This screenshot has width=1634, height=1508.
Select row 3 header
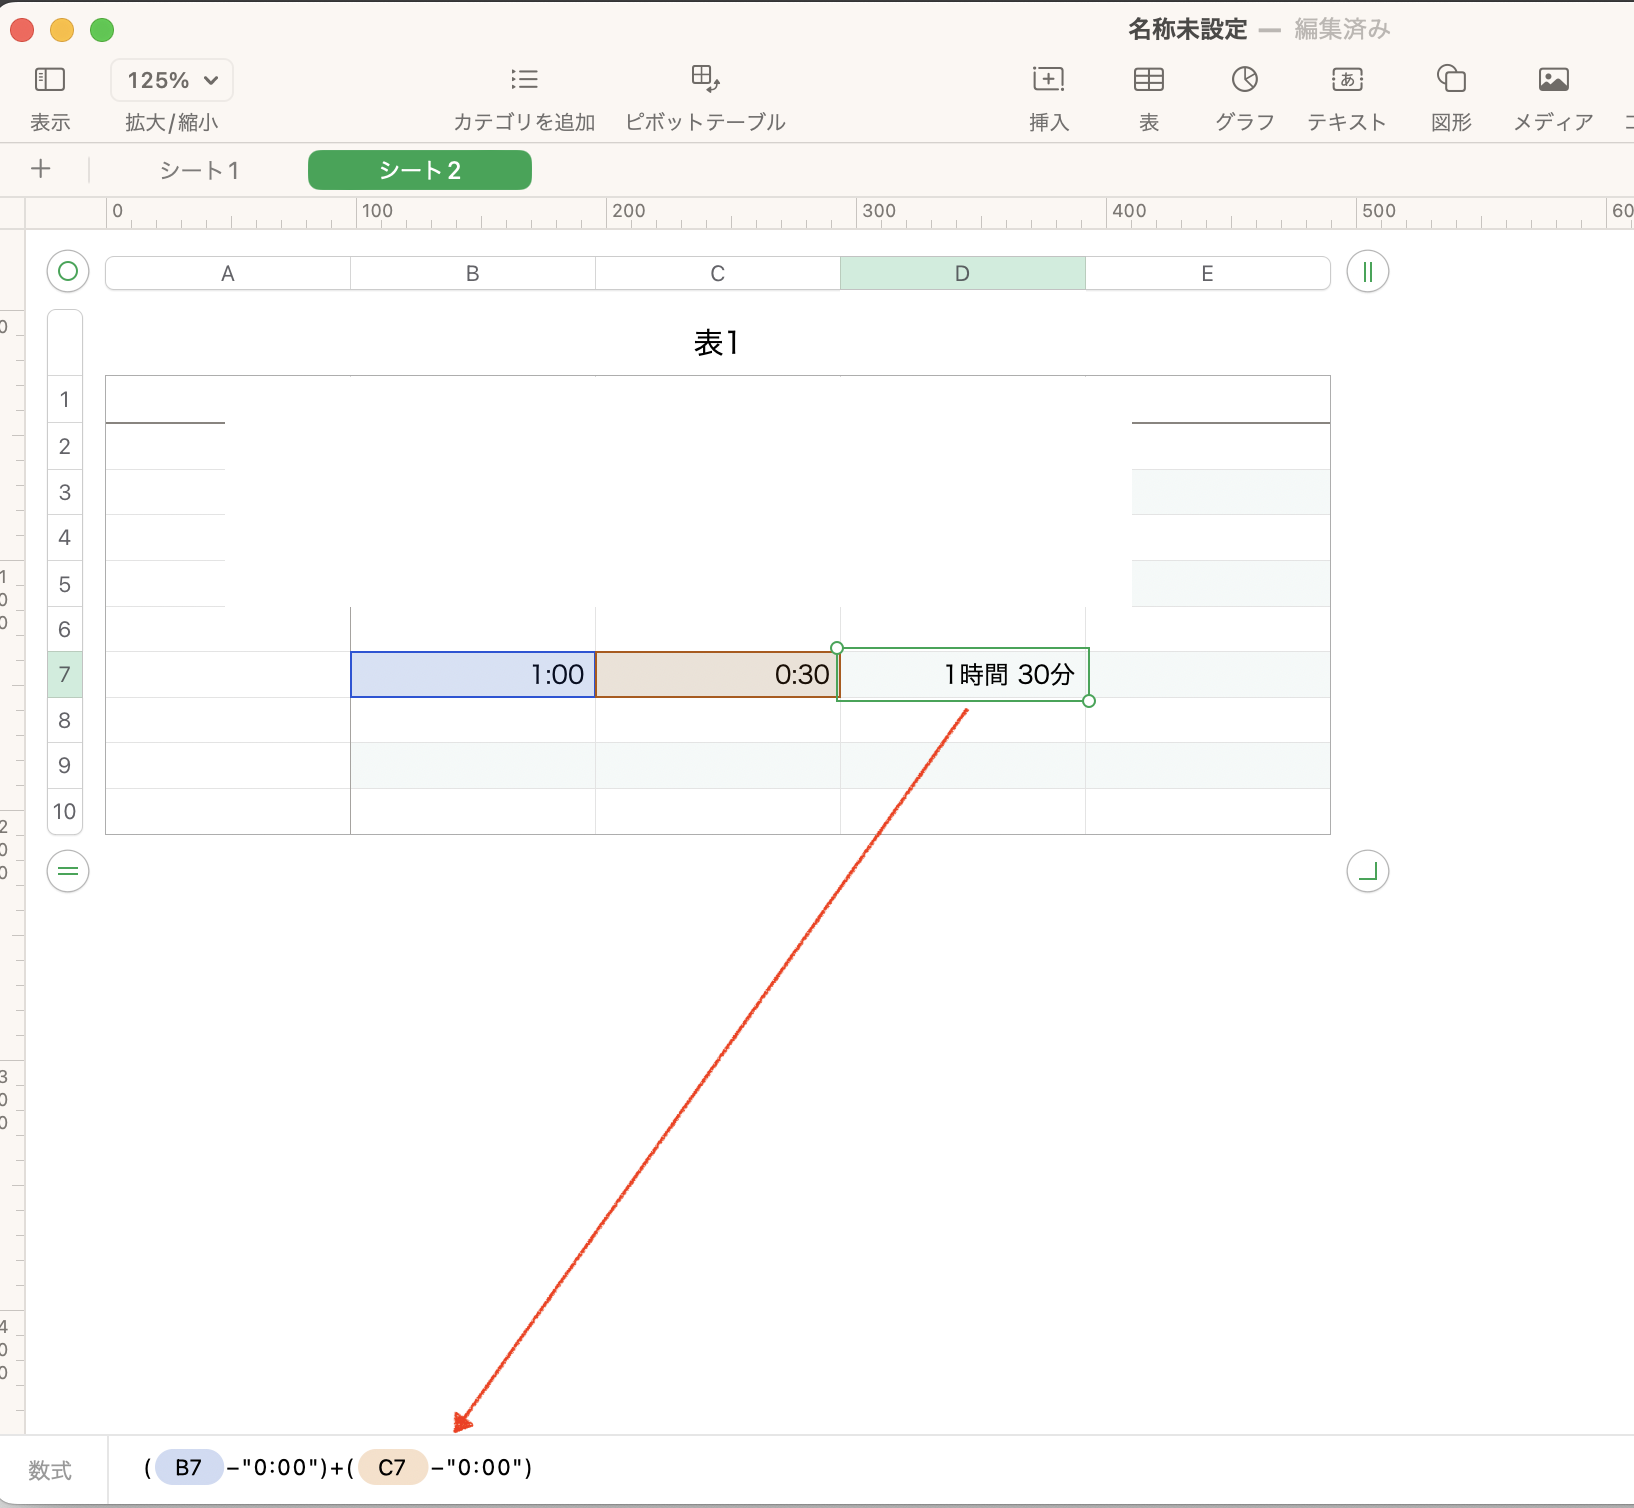65,492
